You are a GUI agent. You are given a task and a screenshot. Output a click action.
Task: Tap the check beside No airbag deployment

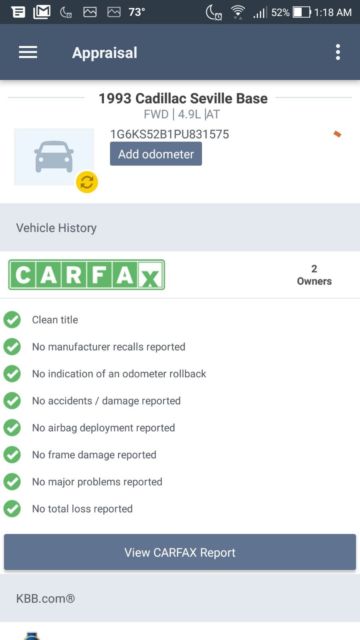(x=12, y=428)
